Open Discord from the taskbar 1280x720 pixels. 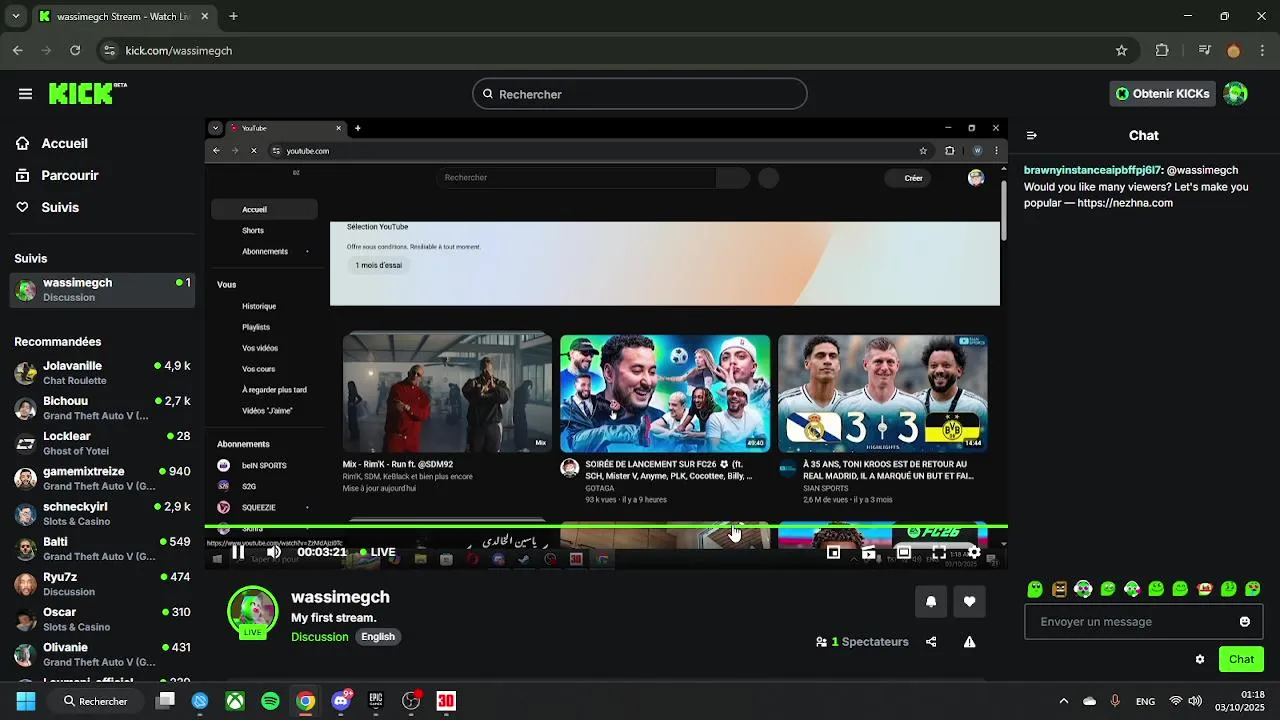(341, 701)
